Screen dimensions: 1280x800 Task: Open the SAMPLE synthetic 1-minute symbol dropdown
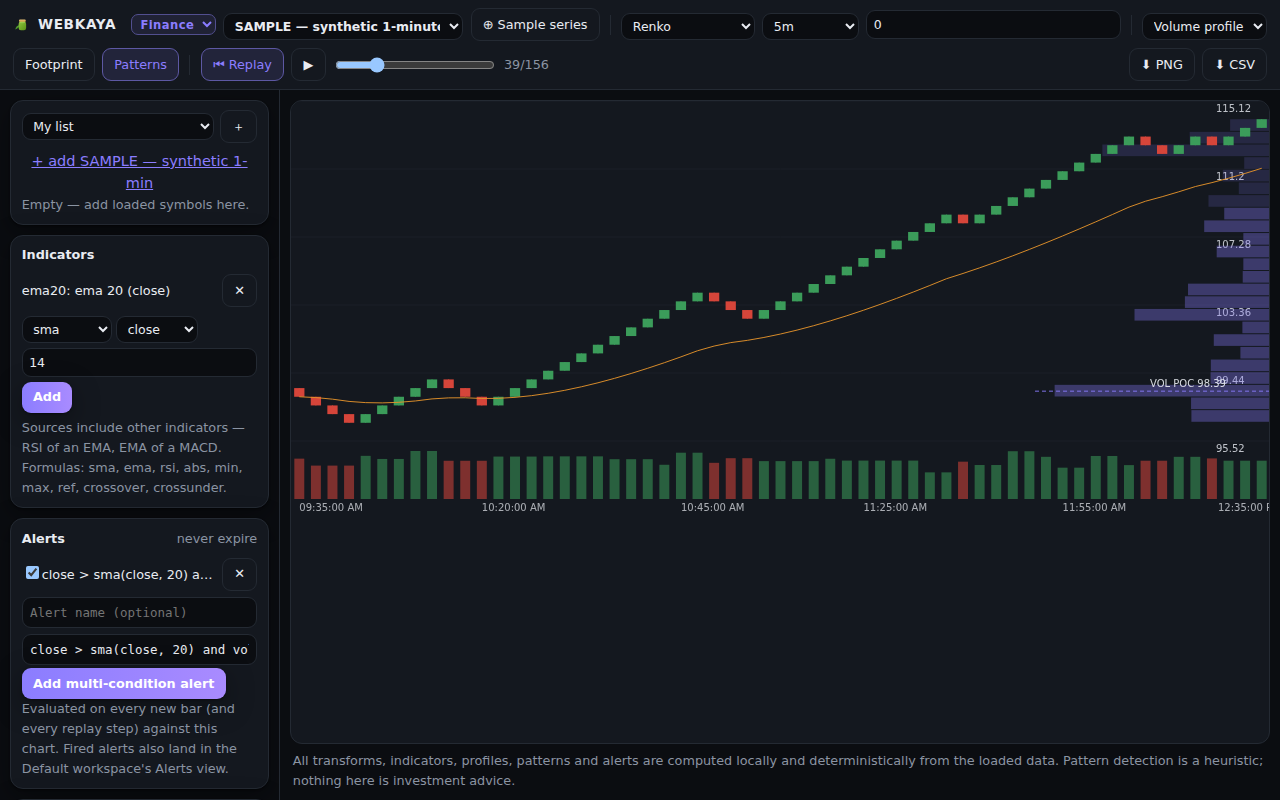(343, 26)
